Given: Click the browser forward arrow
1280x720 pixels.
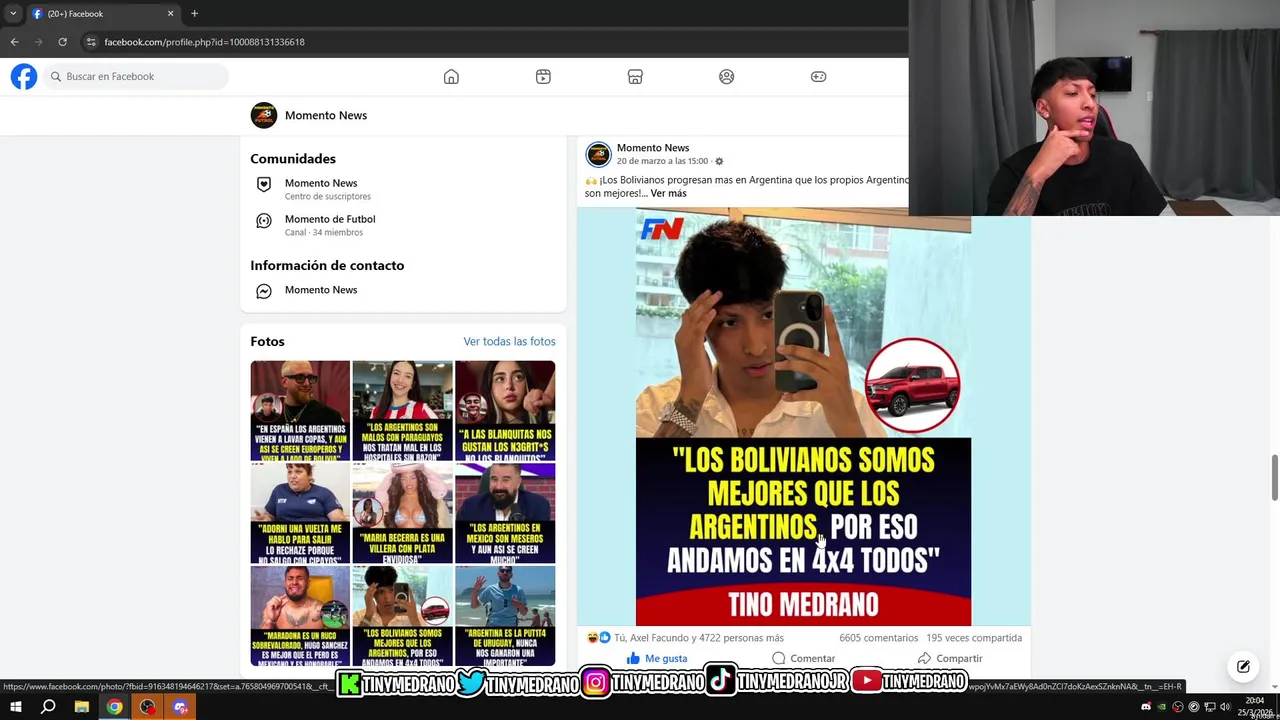Looking at the screenshot, I should coord(39,42).
